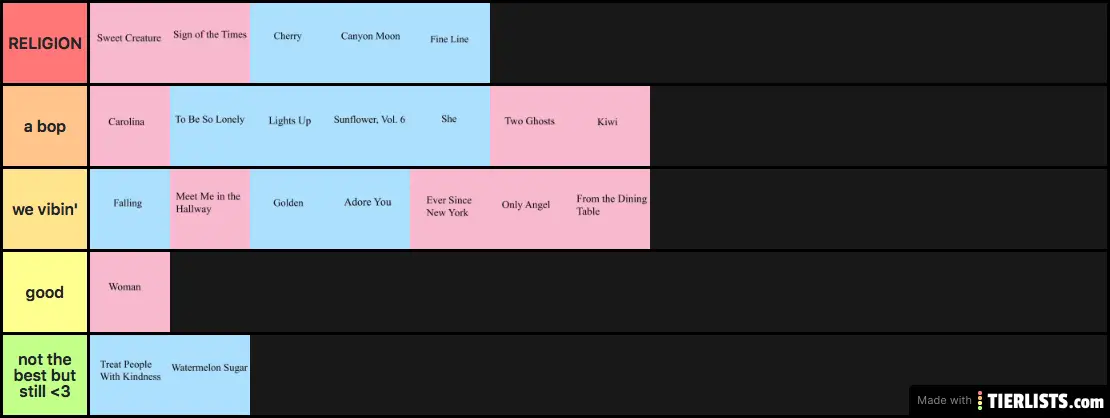This screenshot has width=1110, height=418.
Task: Select the From the Dining Table tile
Action: coord(610,208)
